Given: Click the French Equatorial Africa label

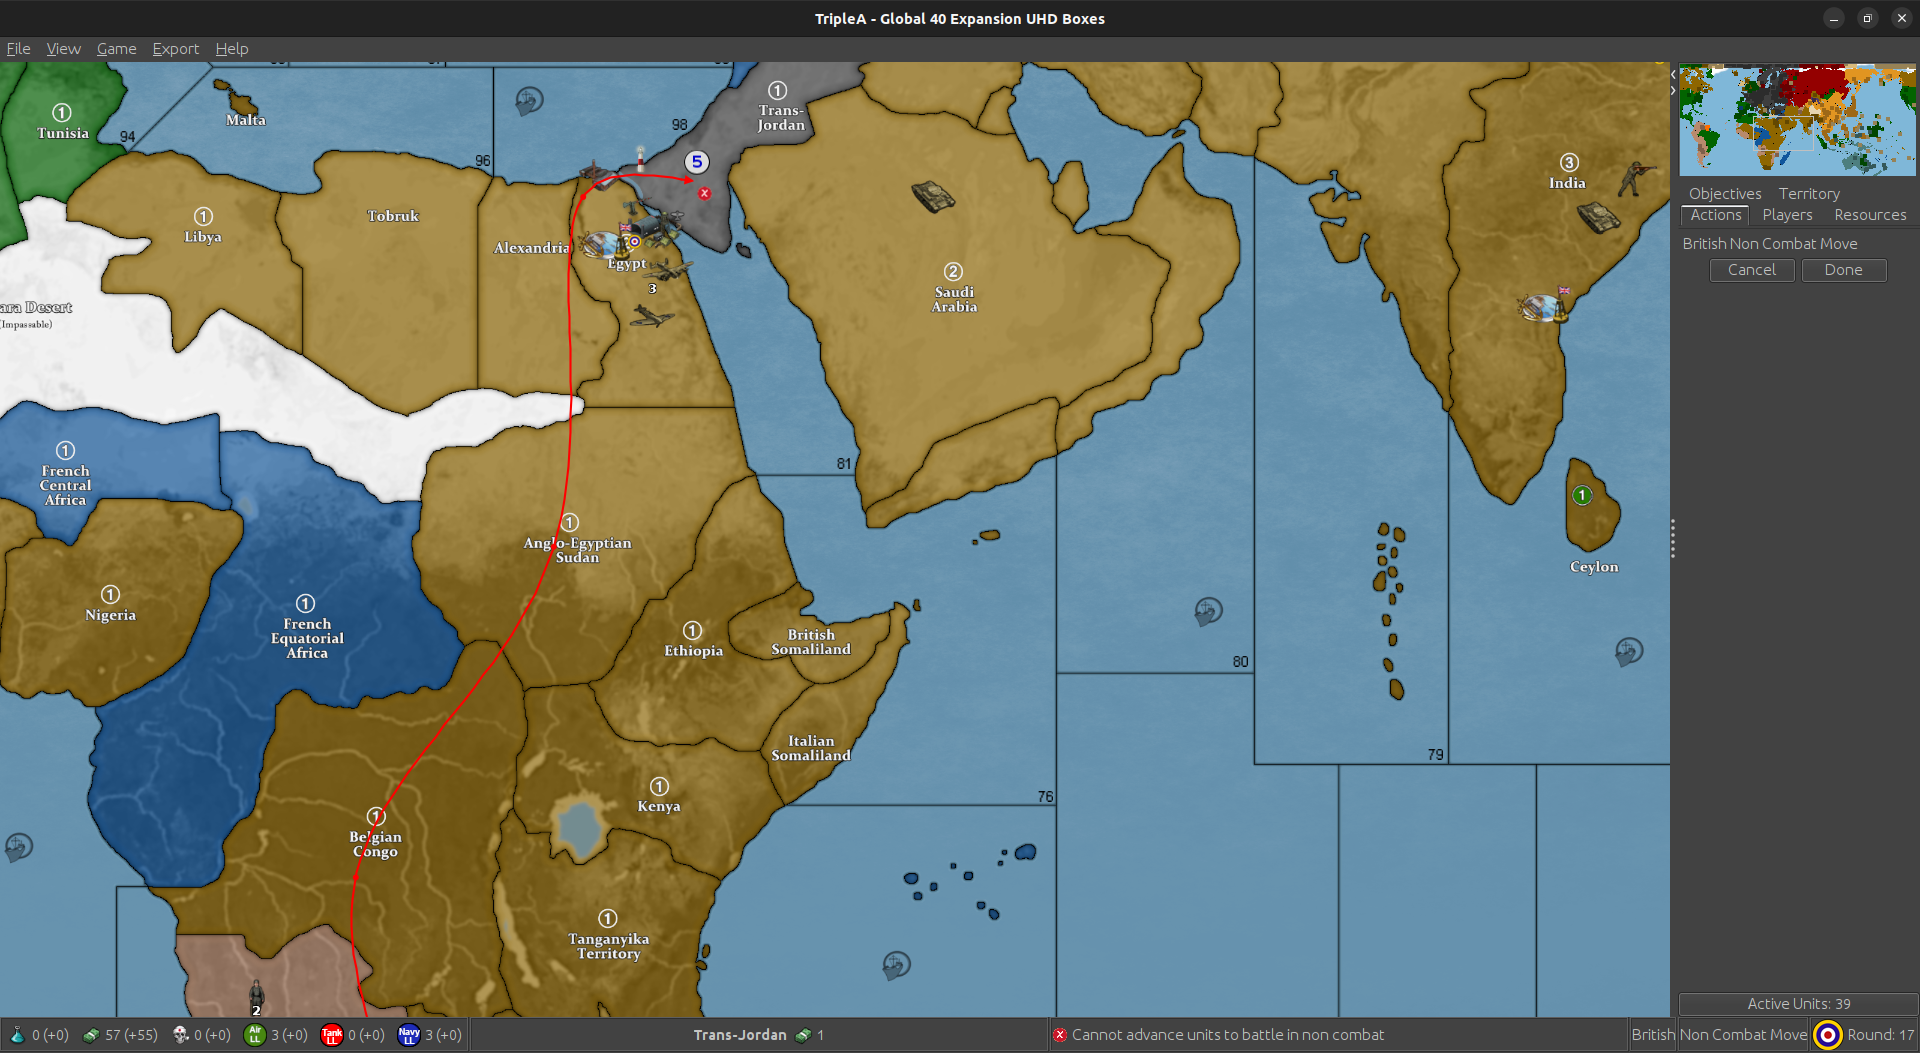Looking at the screenshot, I should click(307, 638).
